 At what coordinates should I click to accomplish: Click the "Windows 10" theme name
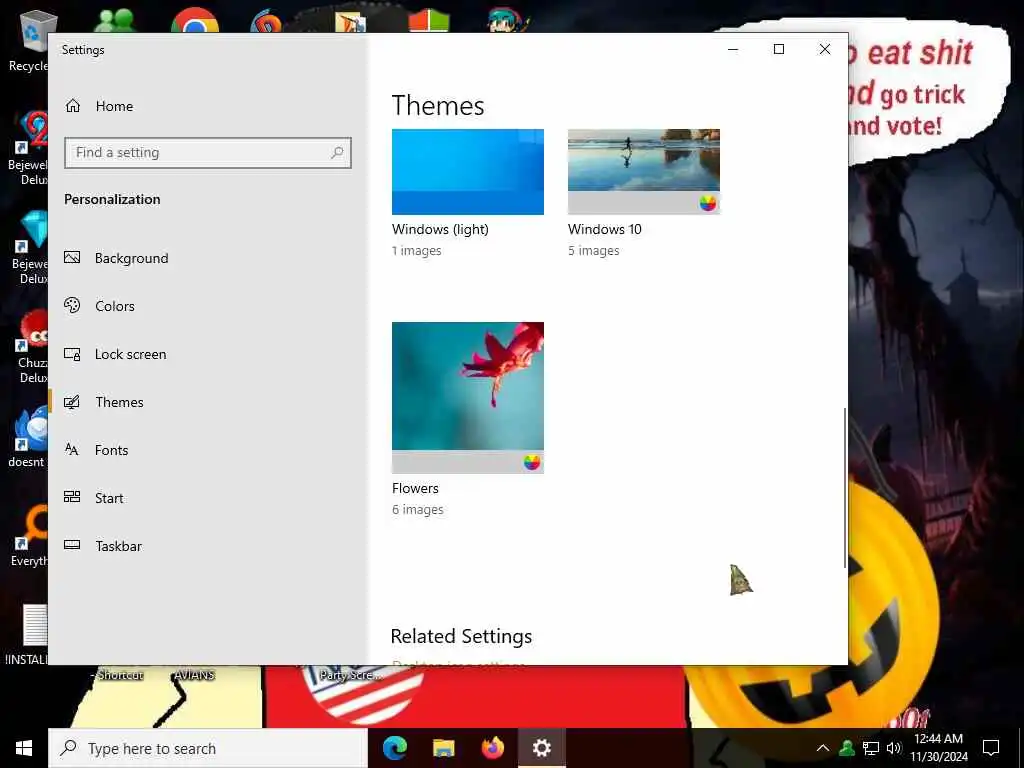pyautogui.click(x=605, y=229)
